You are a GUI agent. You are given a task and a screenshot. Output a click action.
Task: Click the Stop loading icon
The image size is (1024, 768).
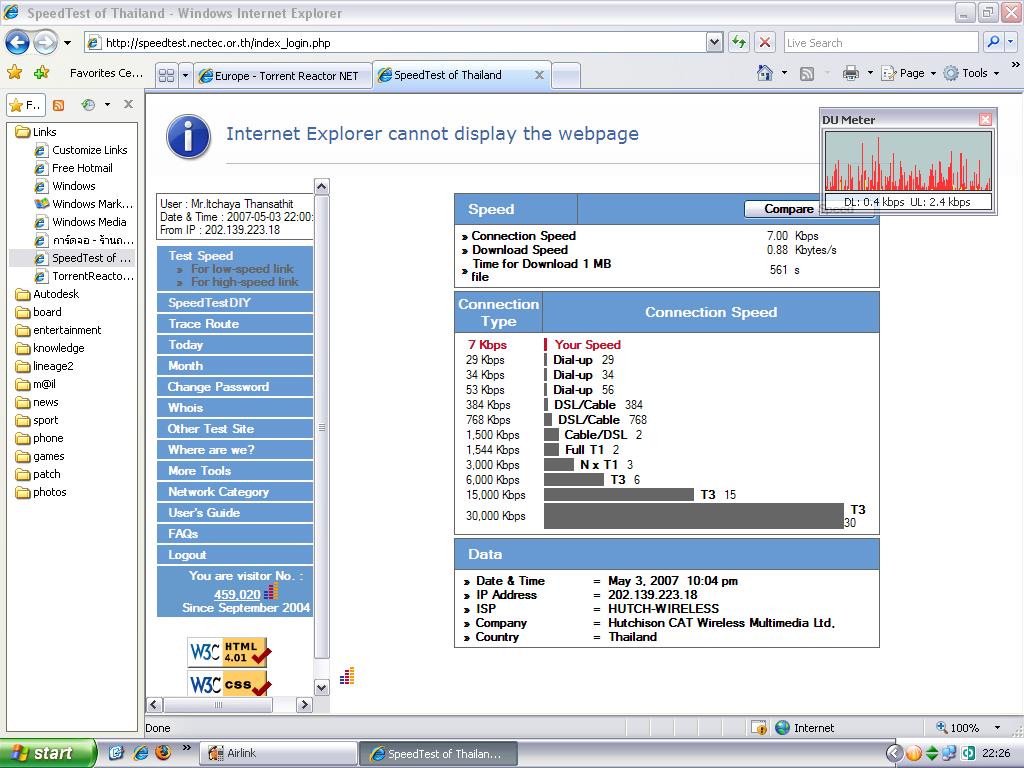click(x=765, y=42)
